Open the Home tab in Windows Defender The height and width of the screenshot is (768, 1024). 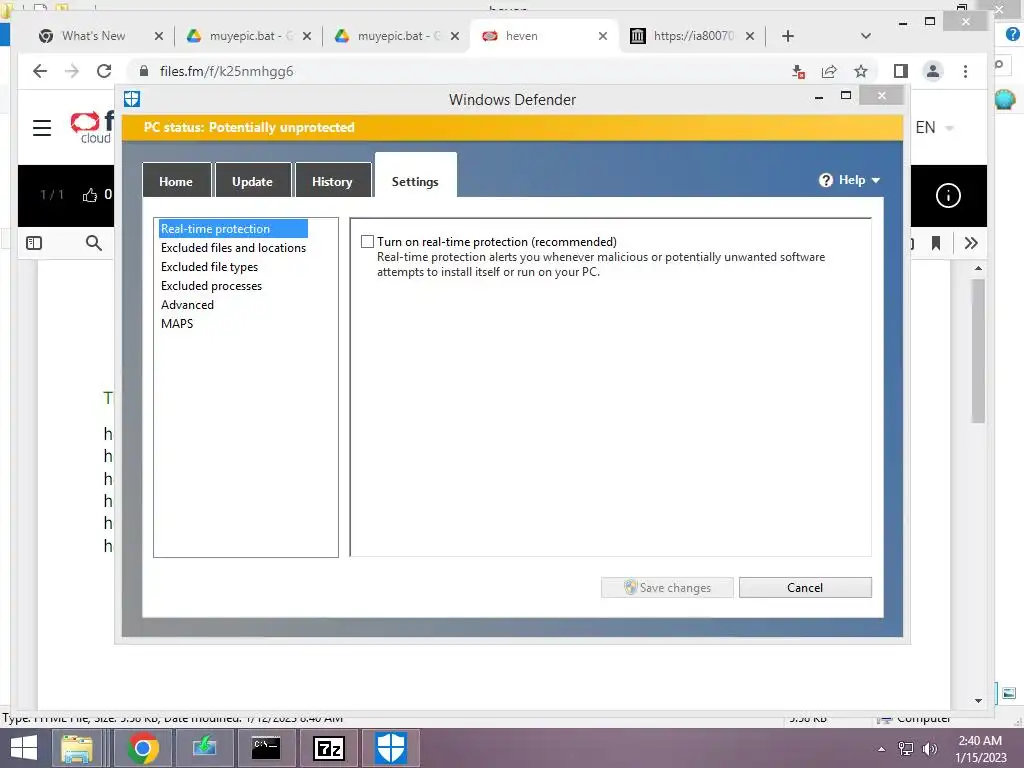tap(176, 181)
